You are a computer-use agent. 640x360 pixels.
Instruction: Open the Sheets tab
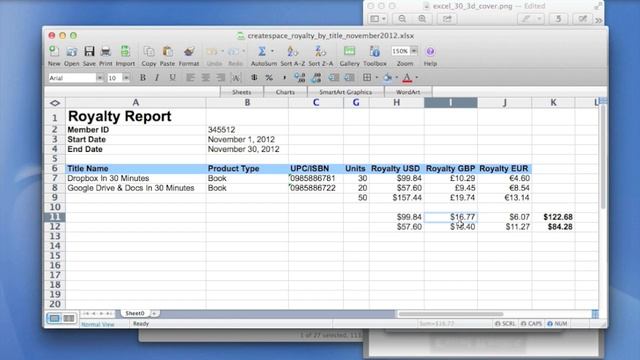(x=242, y=92)
